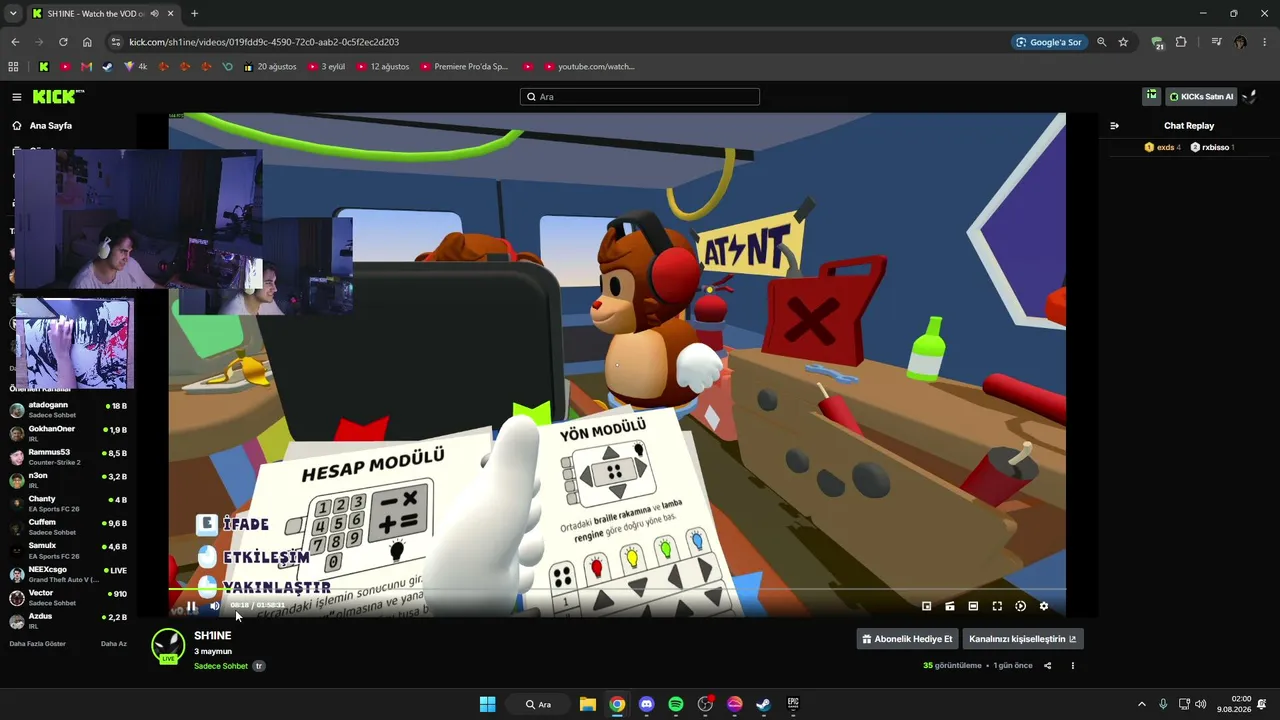Open the media control icon in Chrome
The width and height of the screenshot is (1280, 720).
[x=1216, y=42]
